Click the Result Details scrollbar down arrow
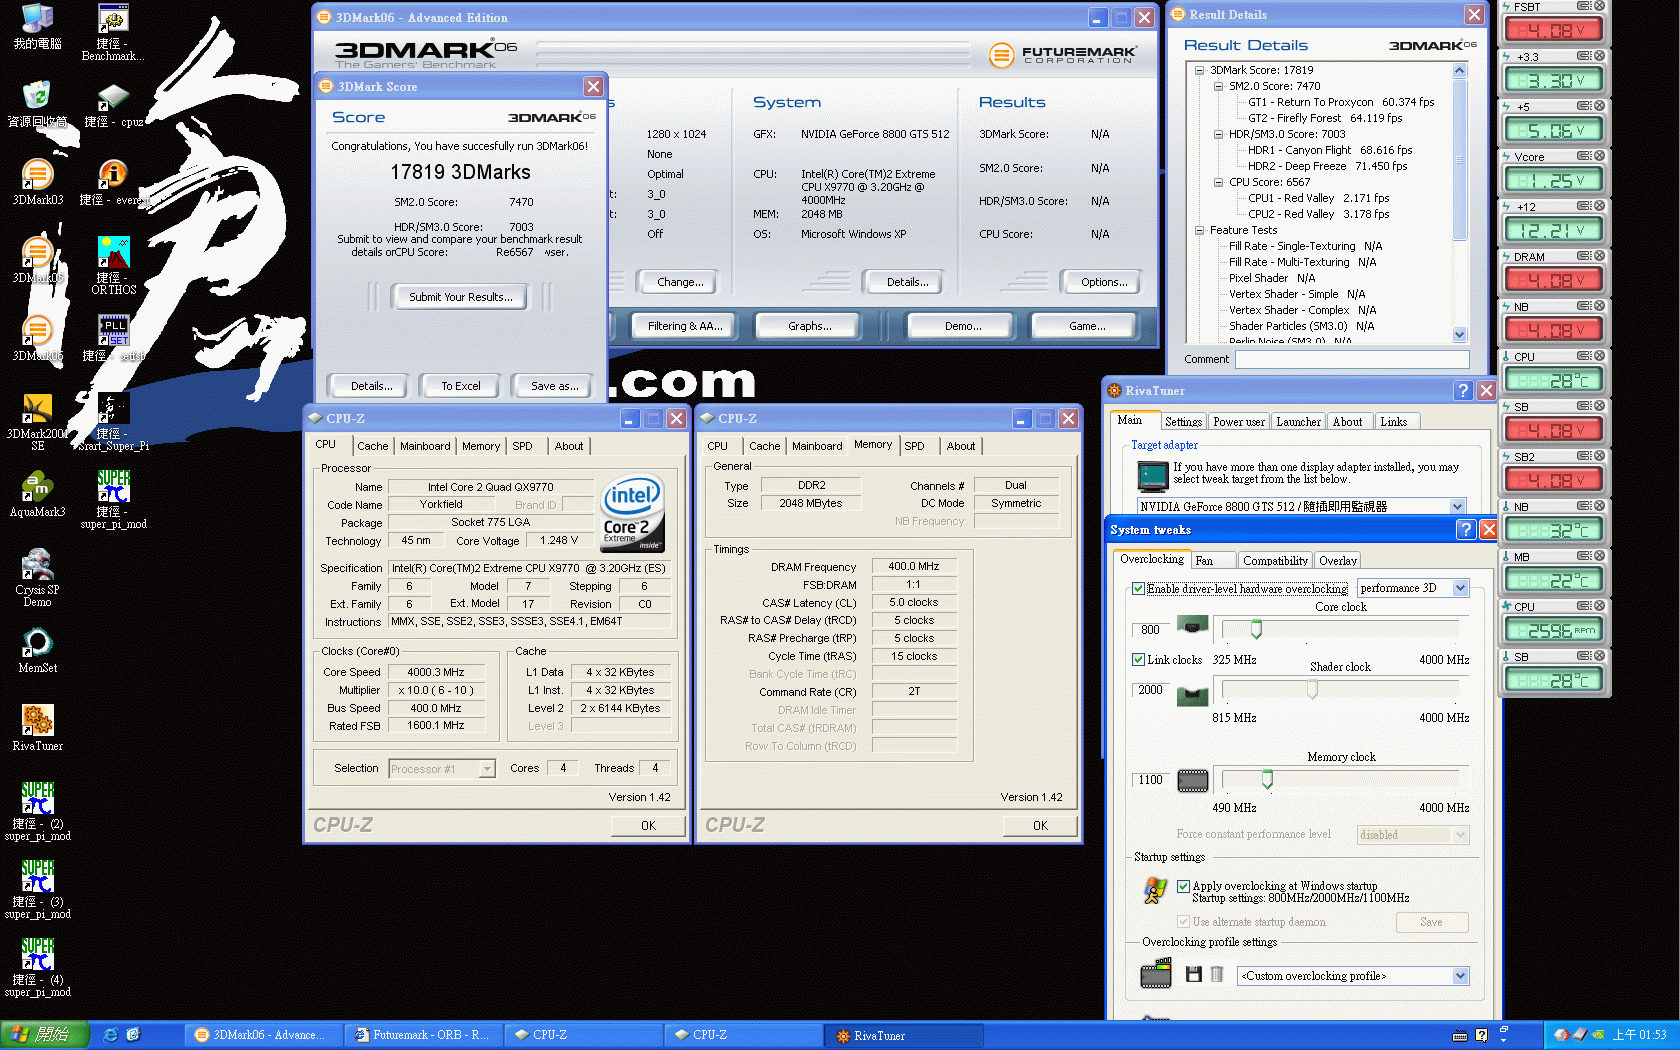This screenshot has height=1050, width=1680. click(1459, 335)
